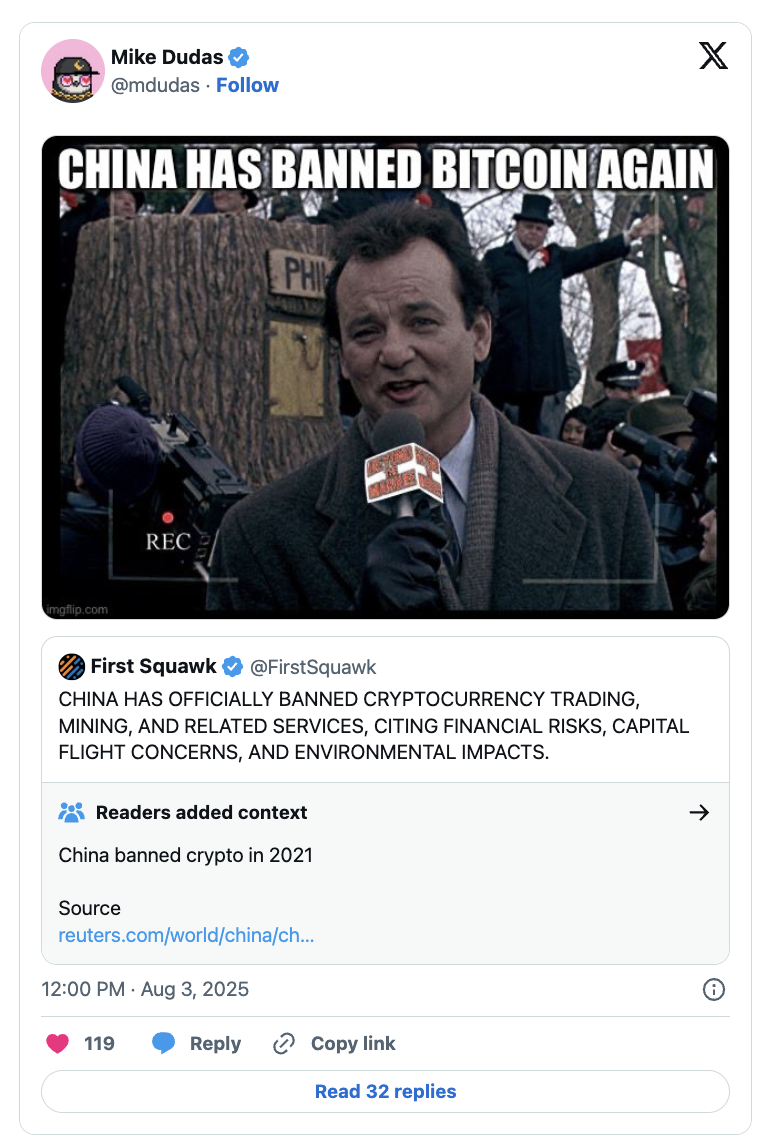The height and width of the screenshot is (1148, 766).
Task: Open the @FirstSquawk handle
Action: (x=313, y=667)
